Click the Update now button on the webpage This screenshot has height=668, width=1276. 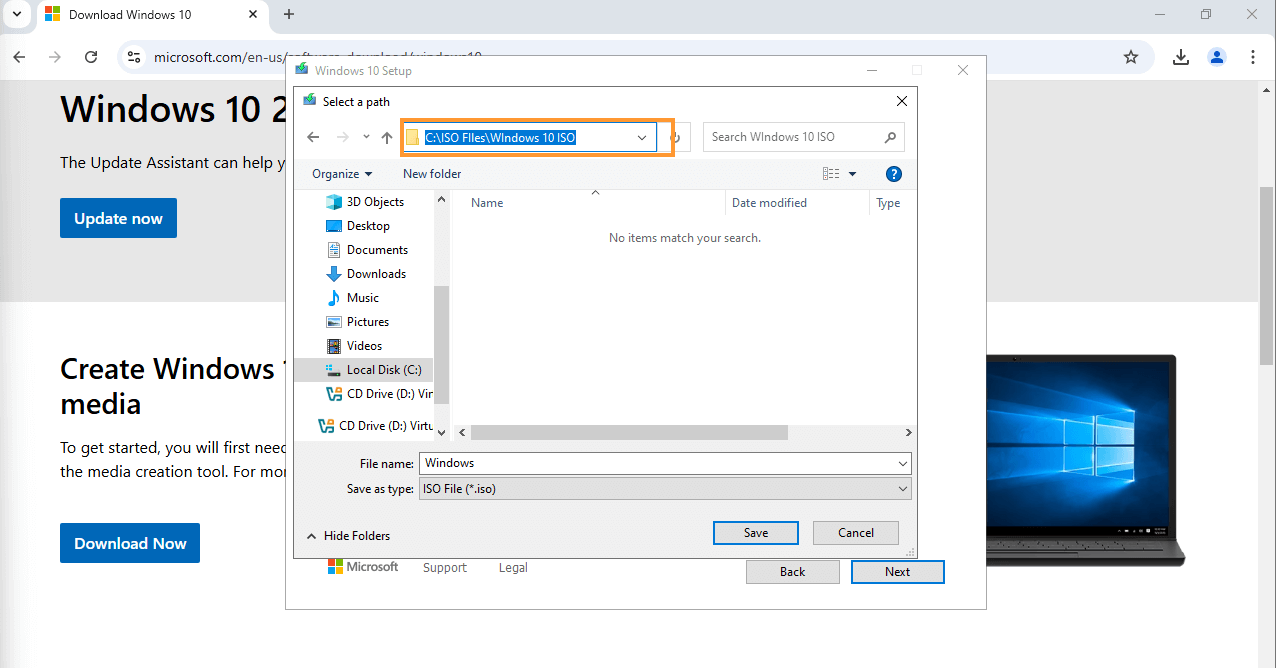tap(118, 219)
